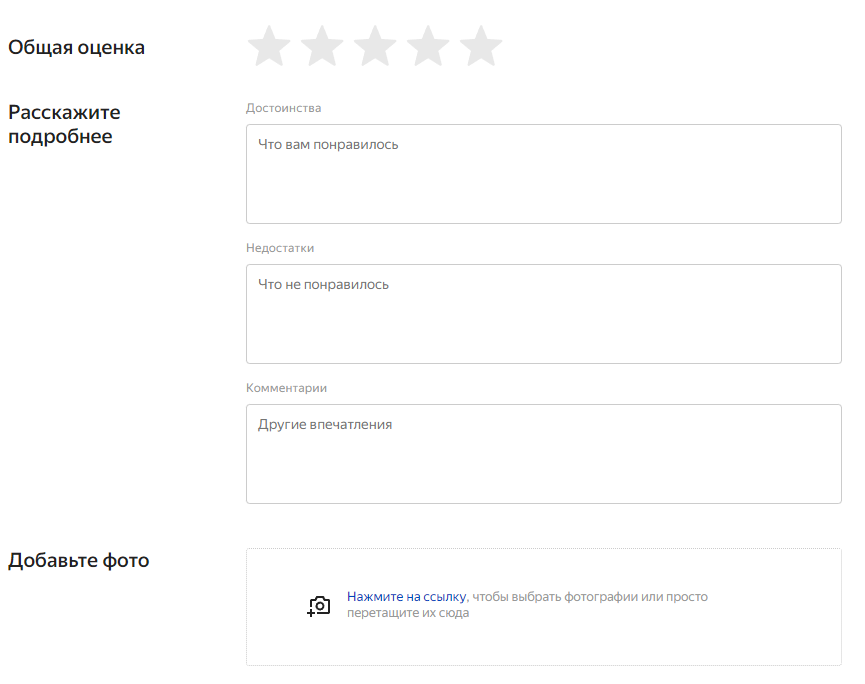
Task: Rate with the third star
Action: tap(375, 46)
